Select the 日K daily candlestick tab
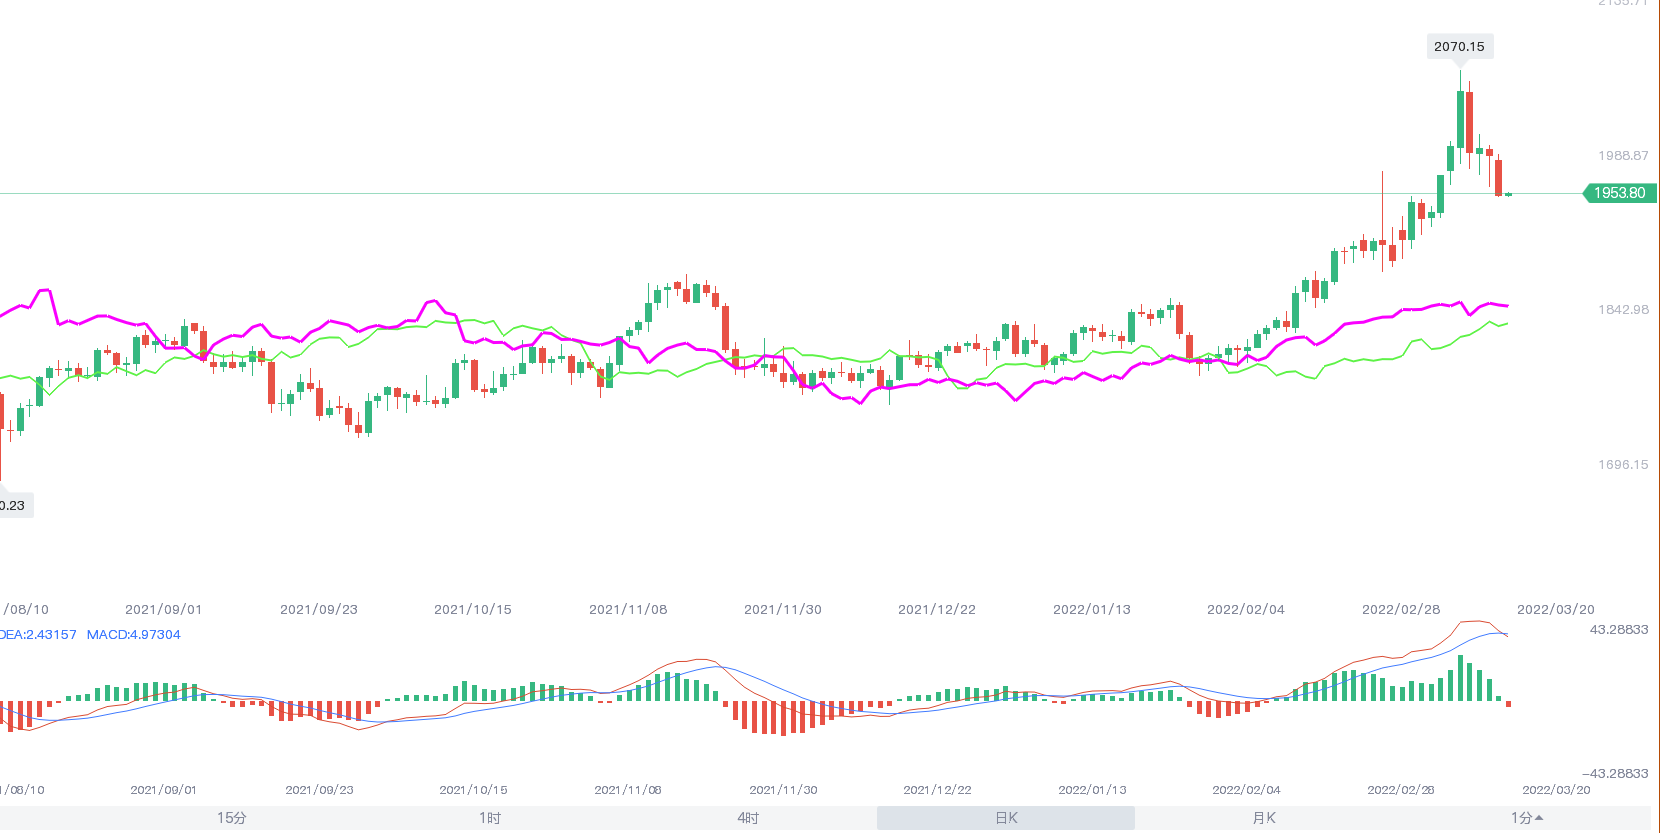The width and height of the screenshot is (1660, 833). (x=1006, y=818)
